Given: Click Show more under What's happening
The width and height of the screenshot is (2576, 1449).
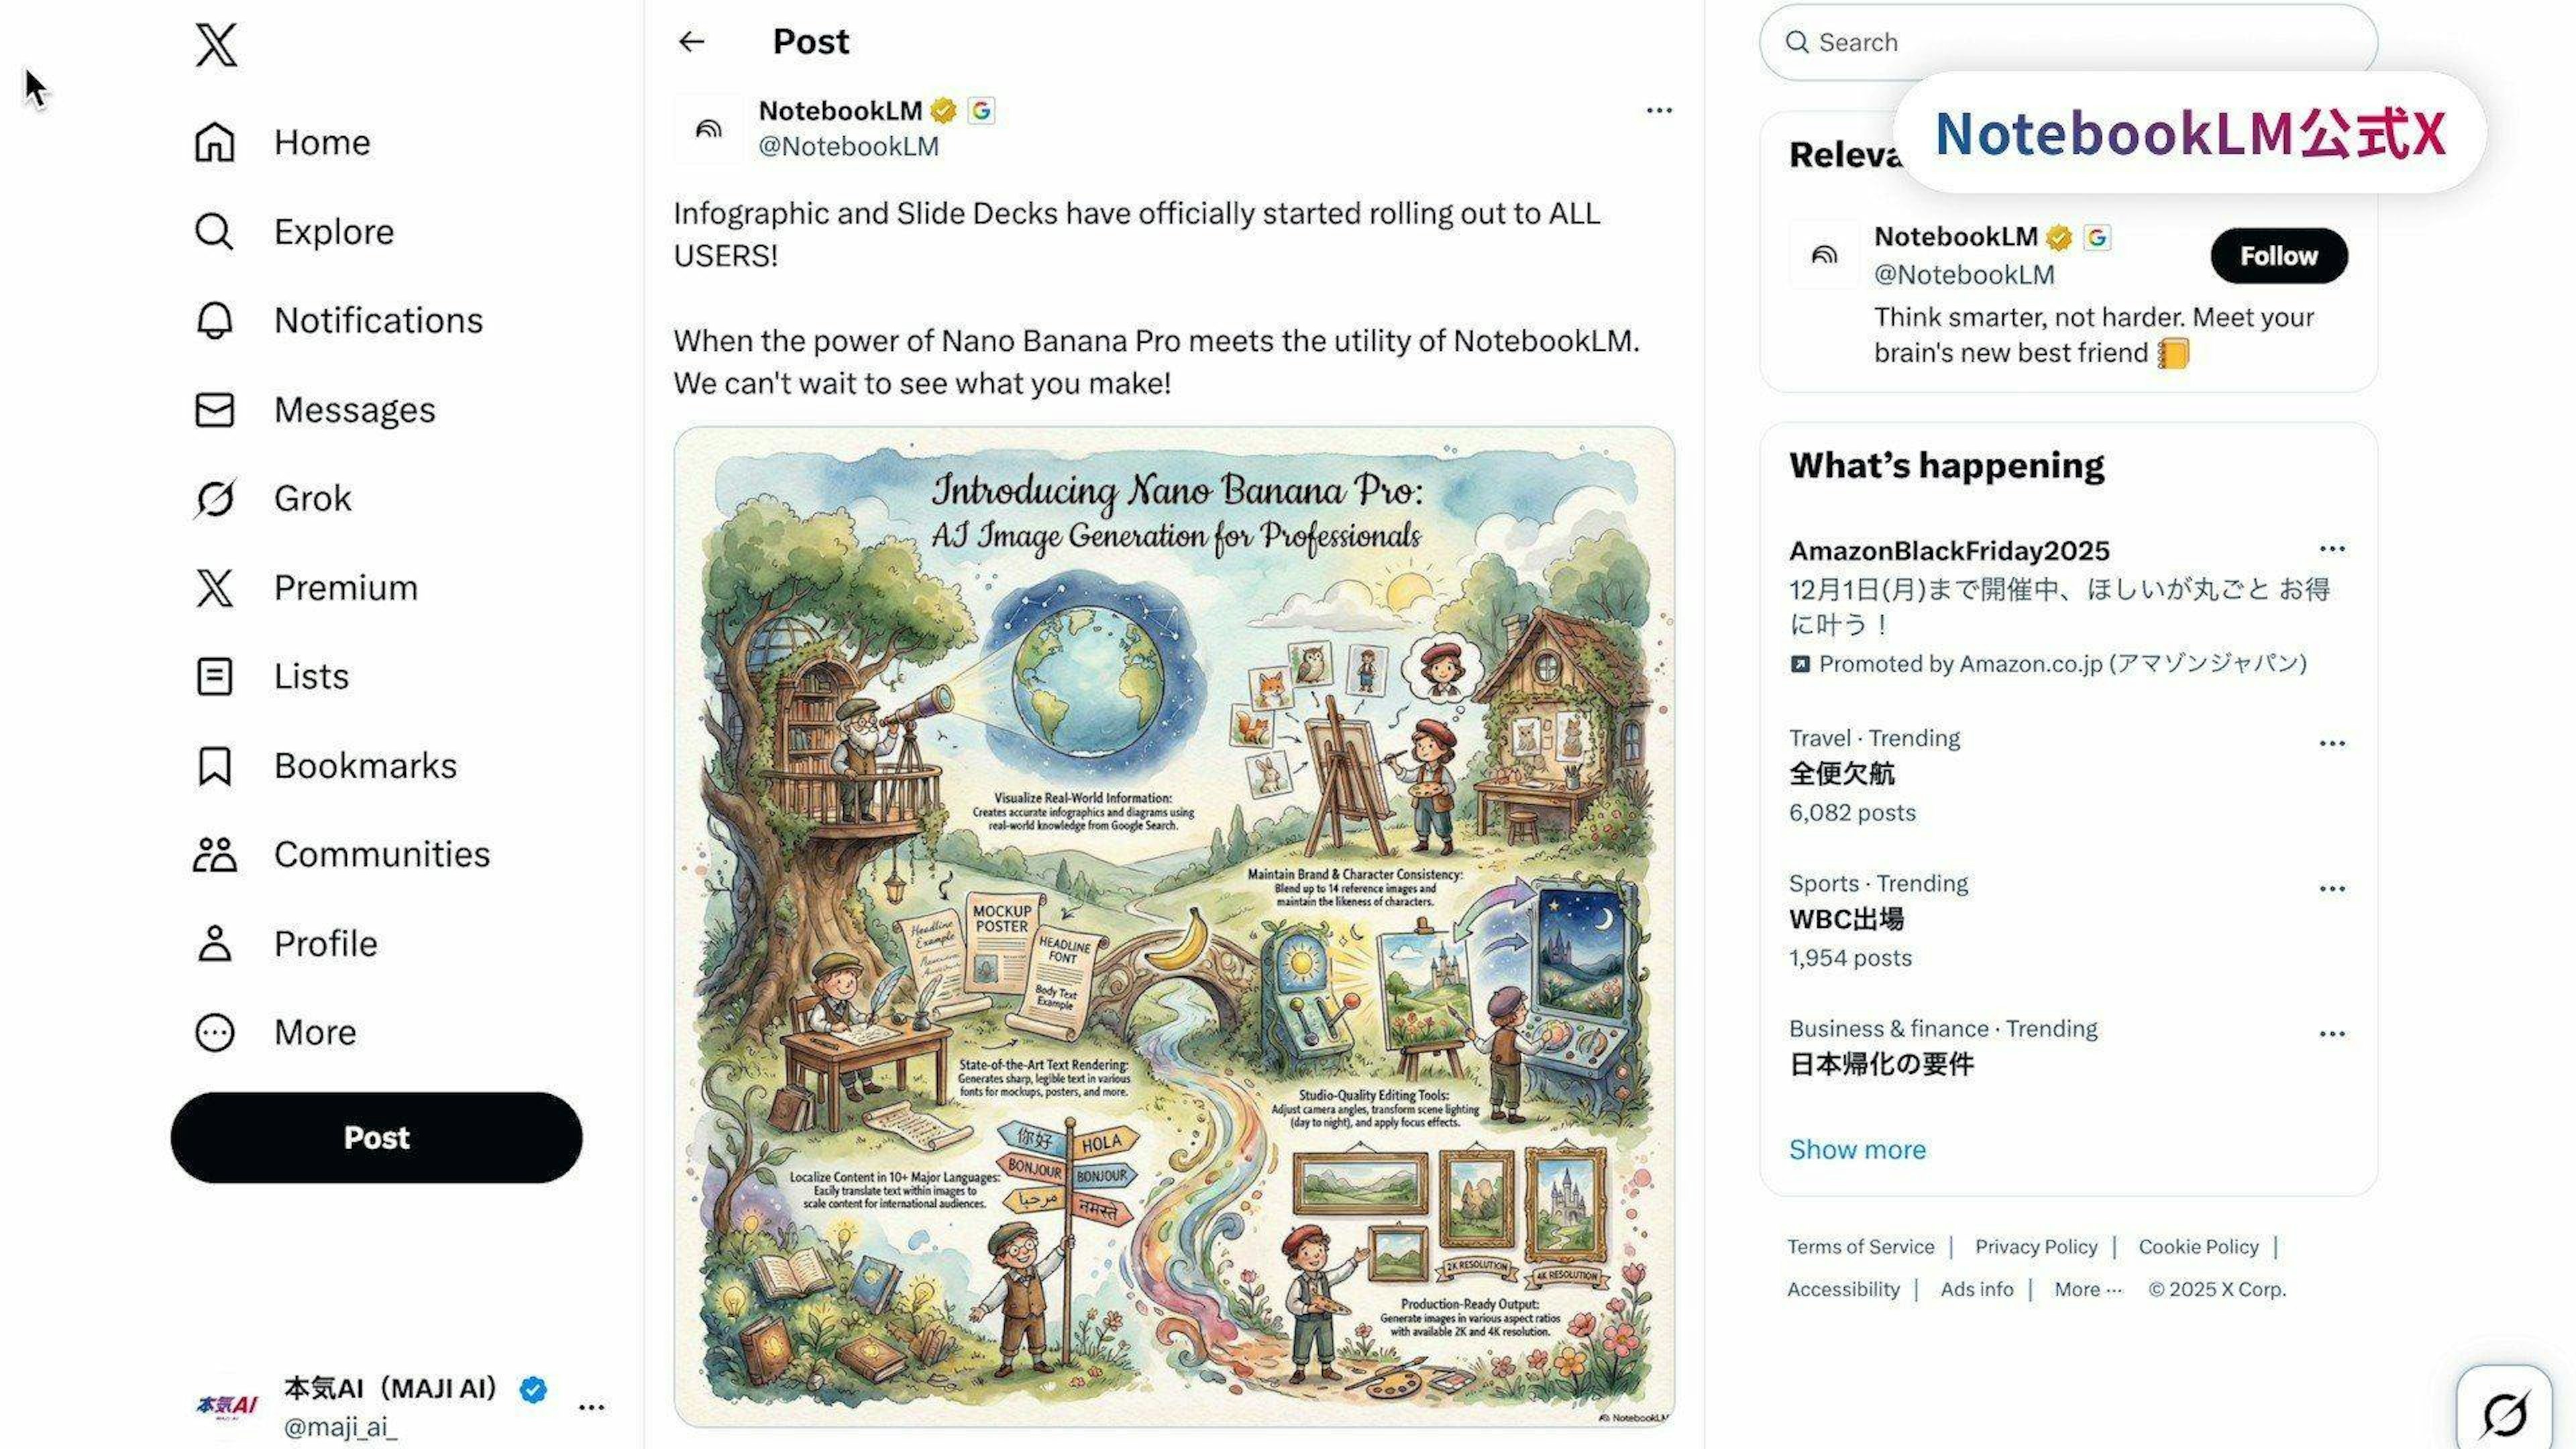Looking at the screenshot, I should tap(1856, 1149).
